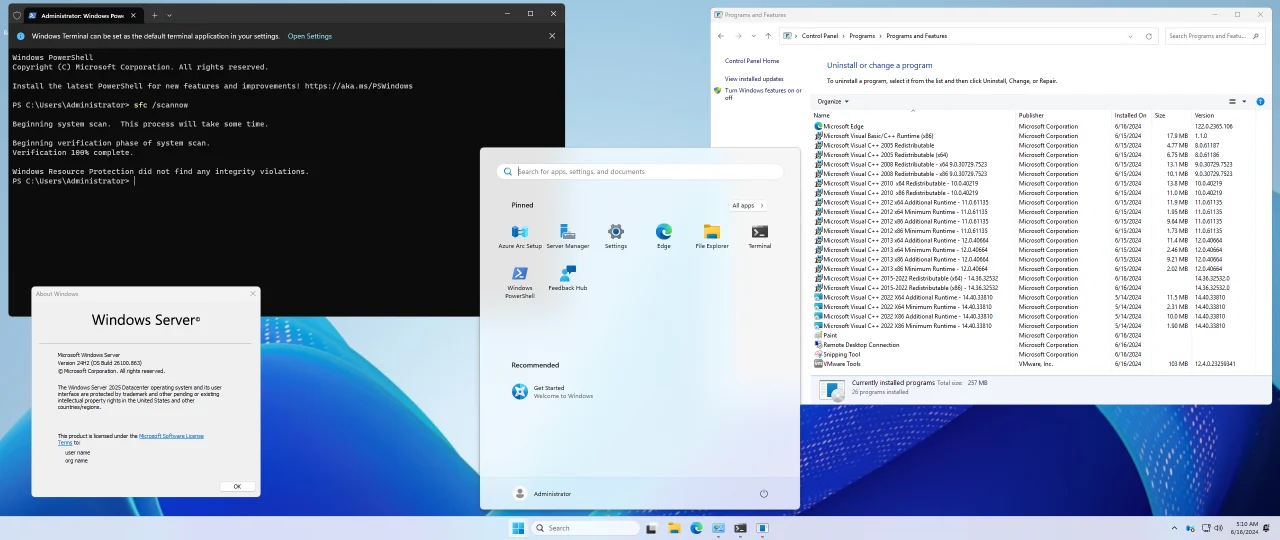This screenshot has height=540, width=1280.
Task: Open Windows PowerShell pinned app
Action: pos(520,282)
